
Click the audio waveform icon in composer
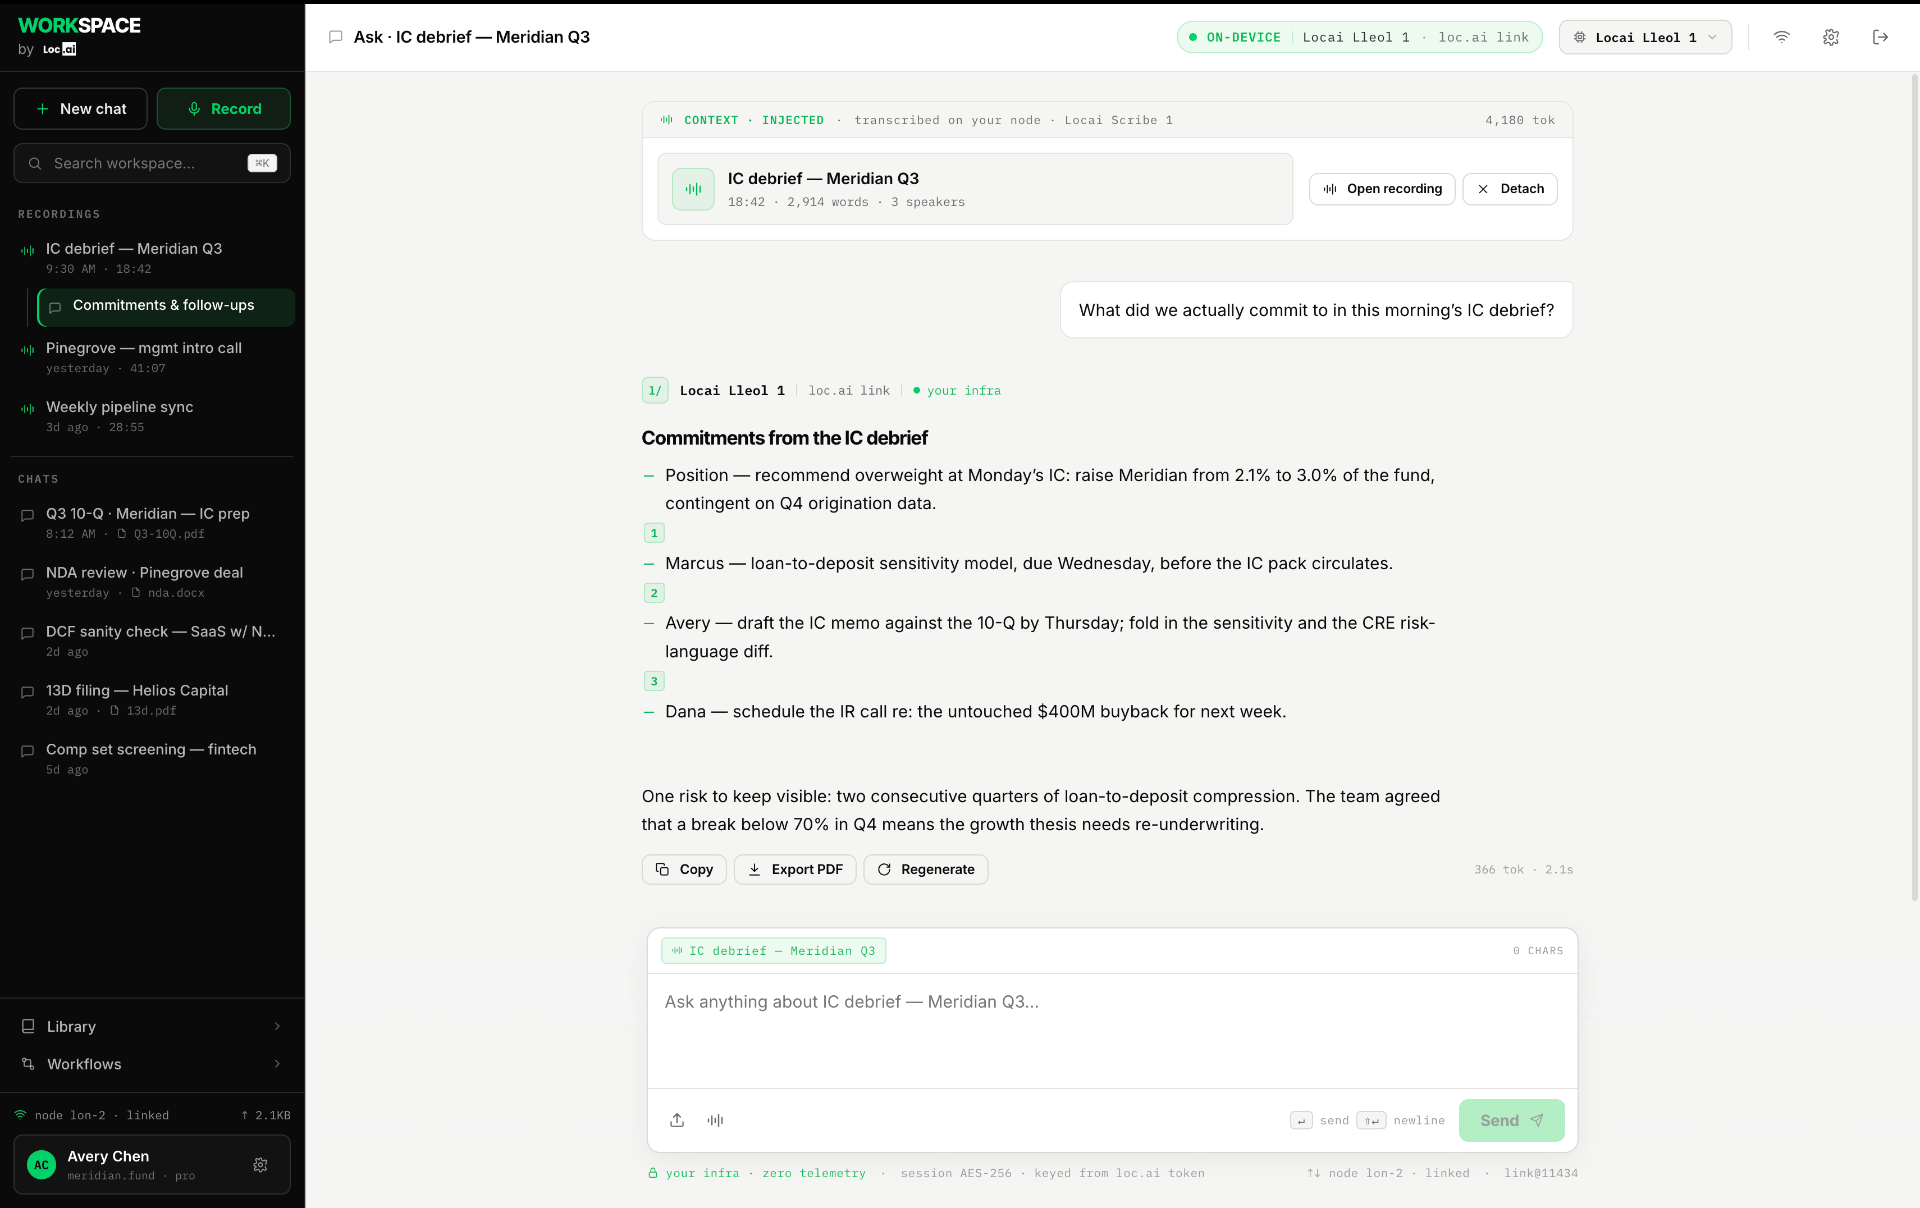coord(715,1120)
